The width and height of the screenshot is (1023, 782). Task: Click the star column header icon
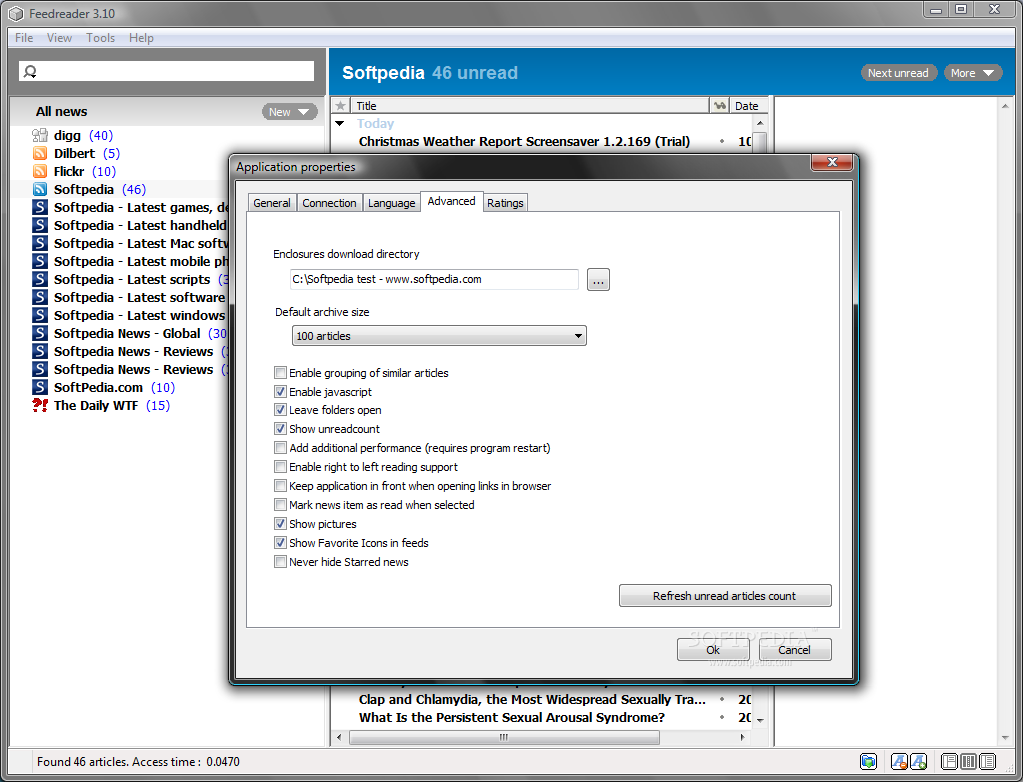click(340, 106)
